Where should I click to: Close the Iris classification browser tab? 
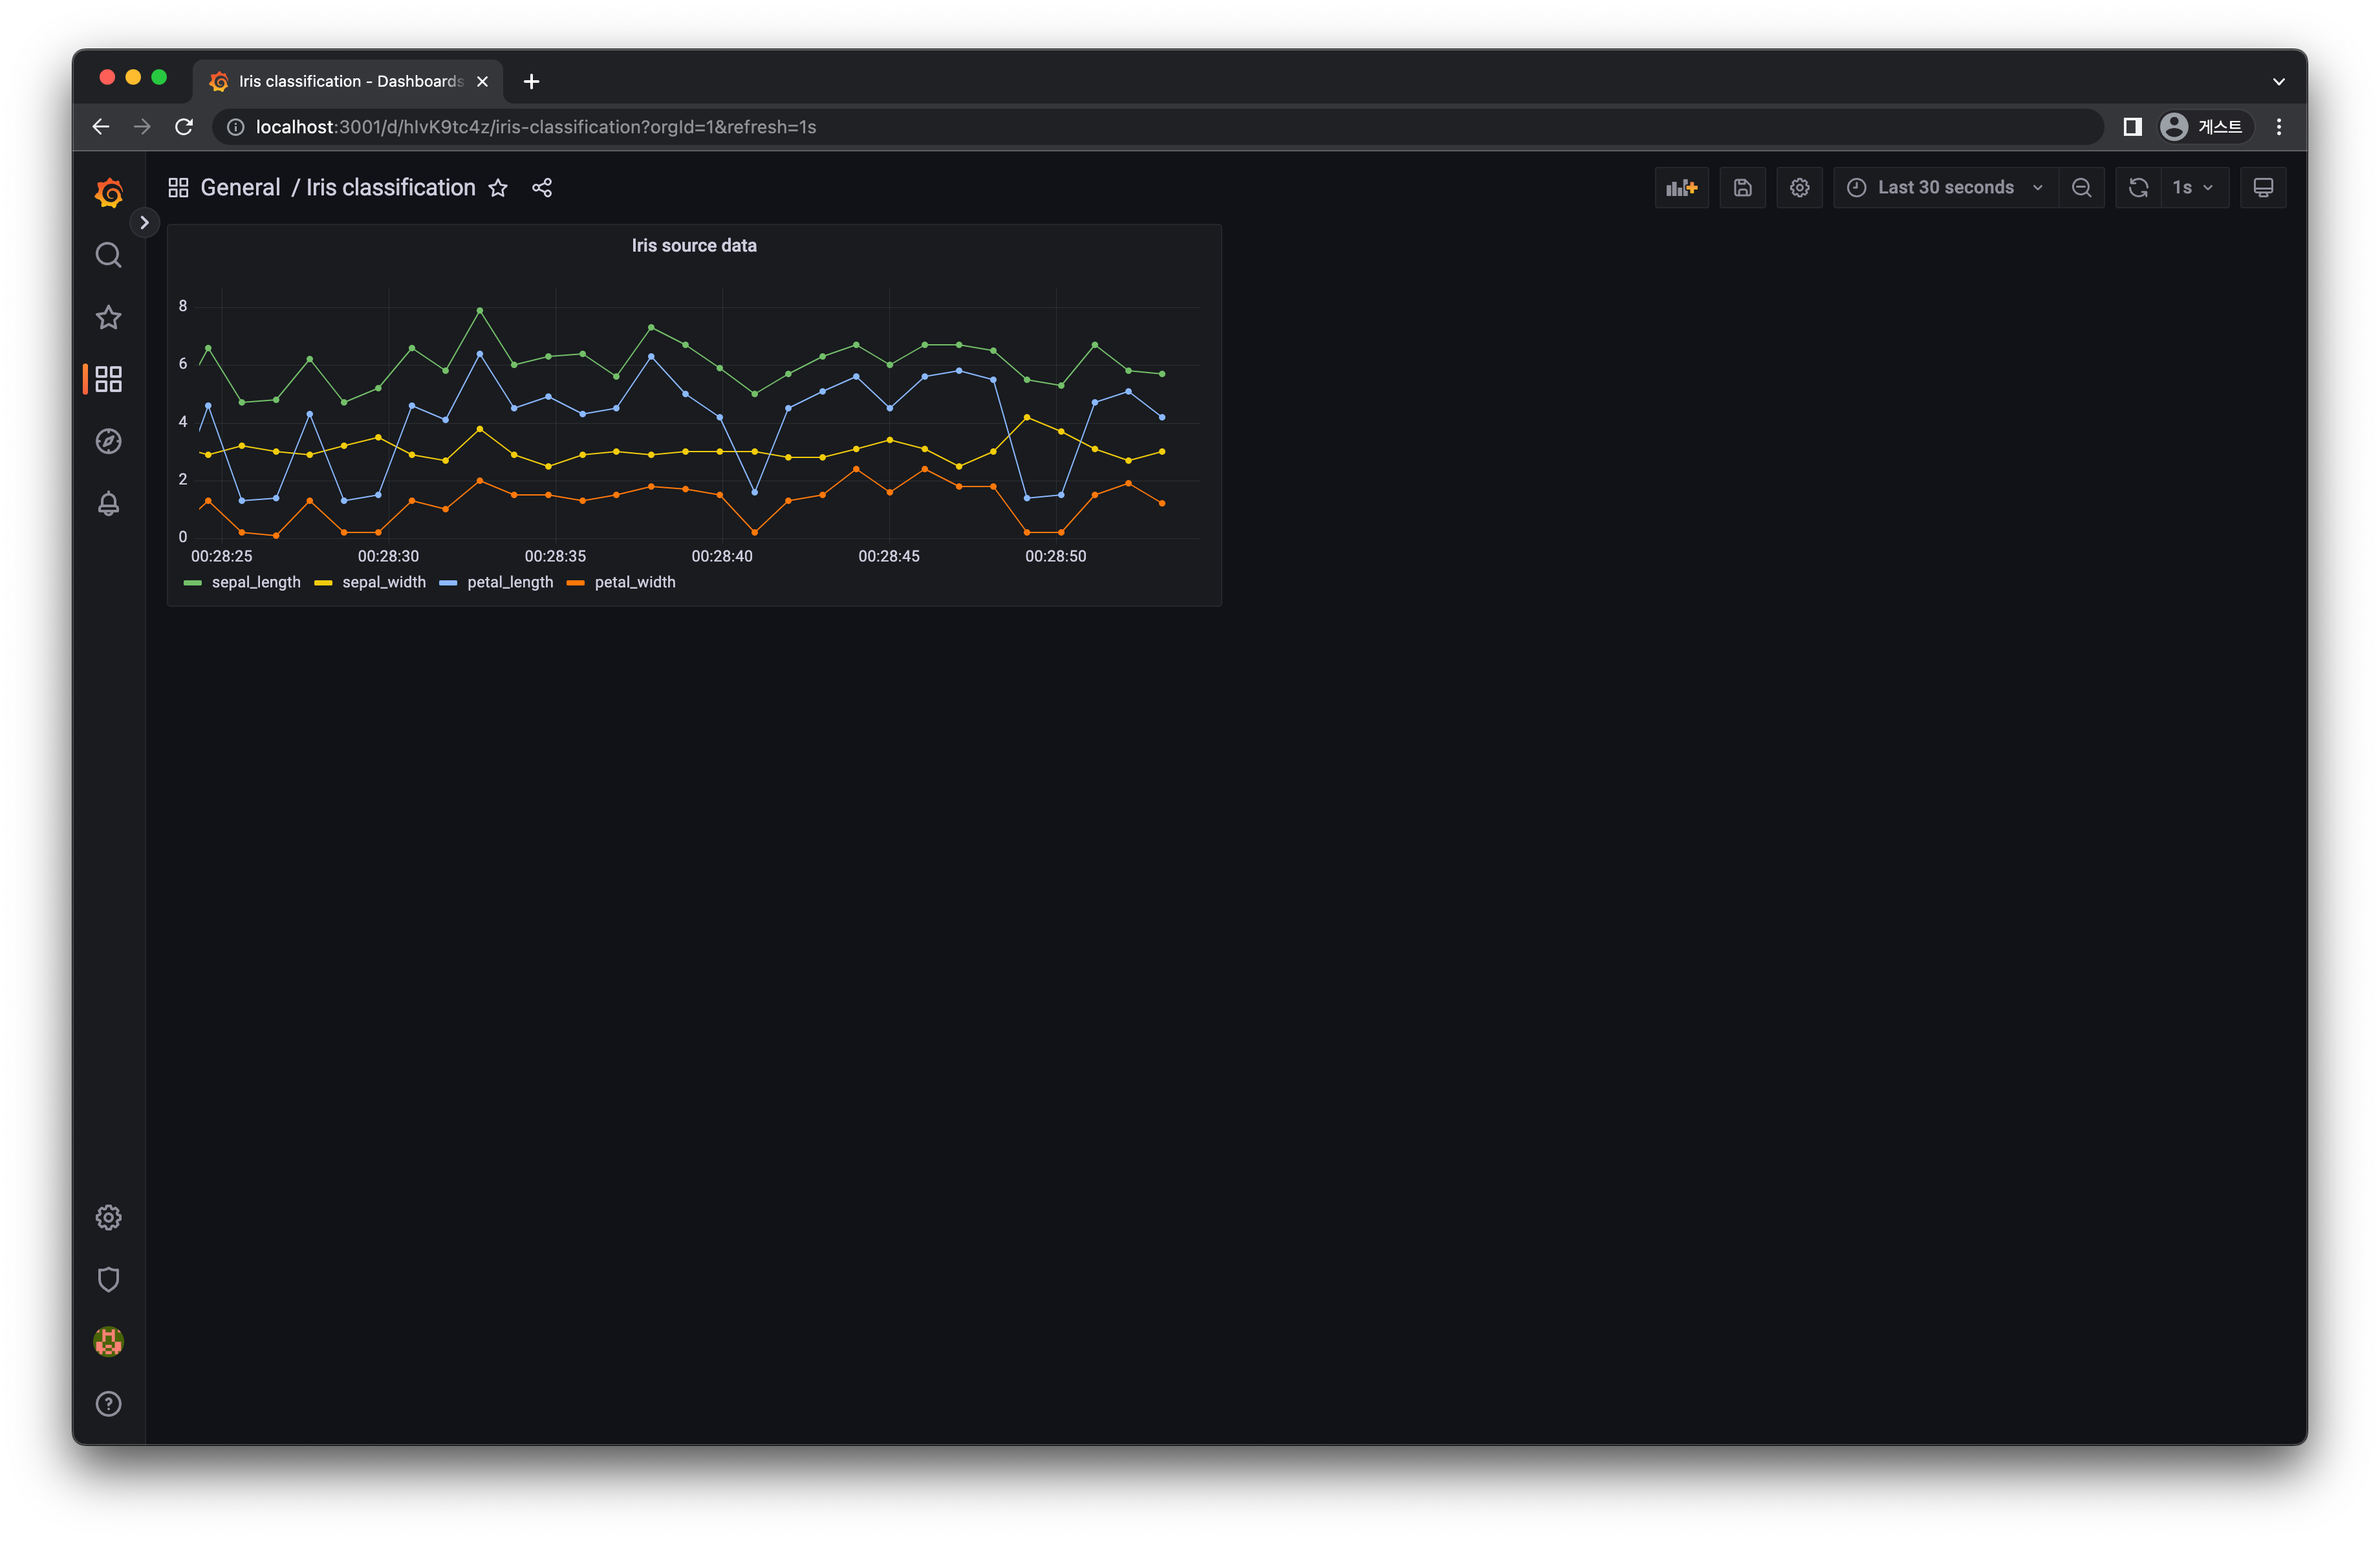tap(482, 82)
